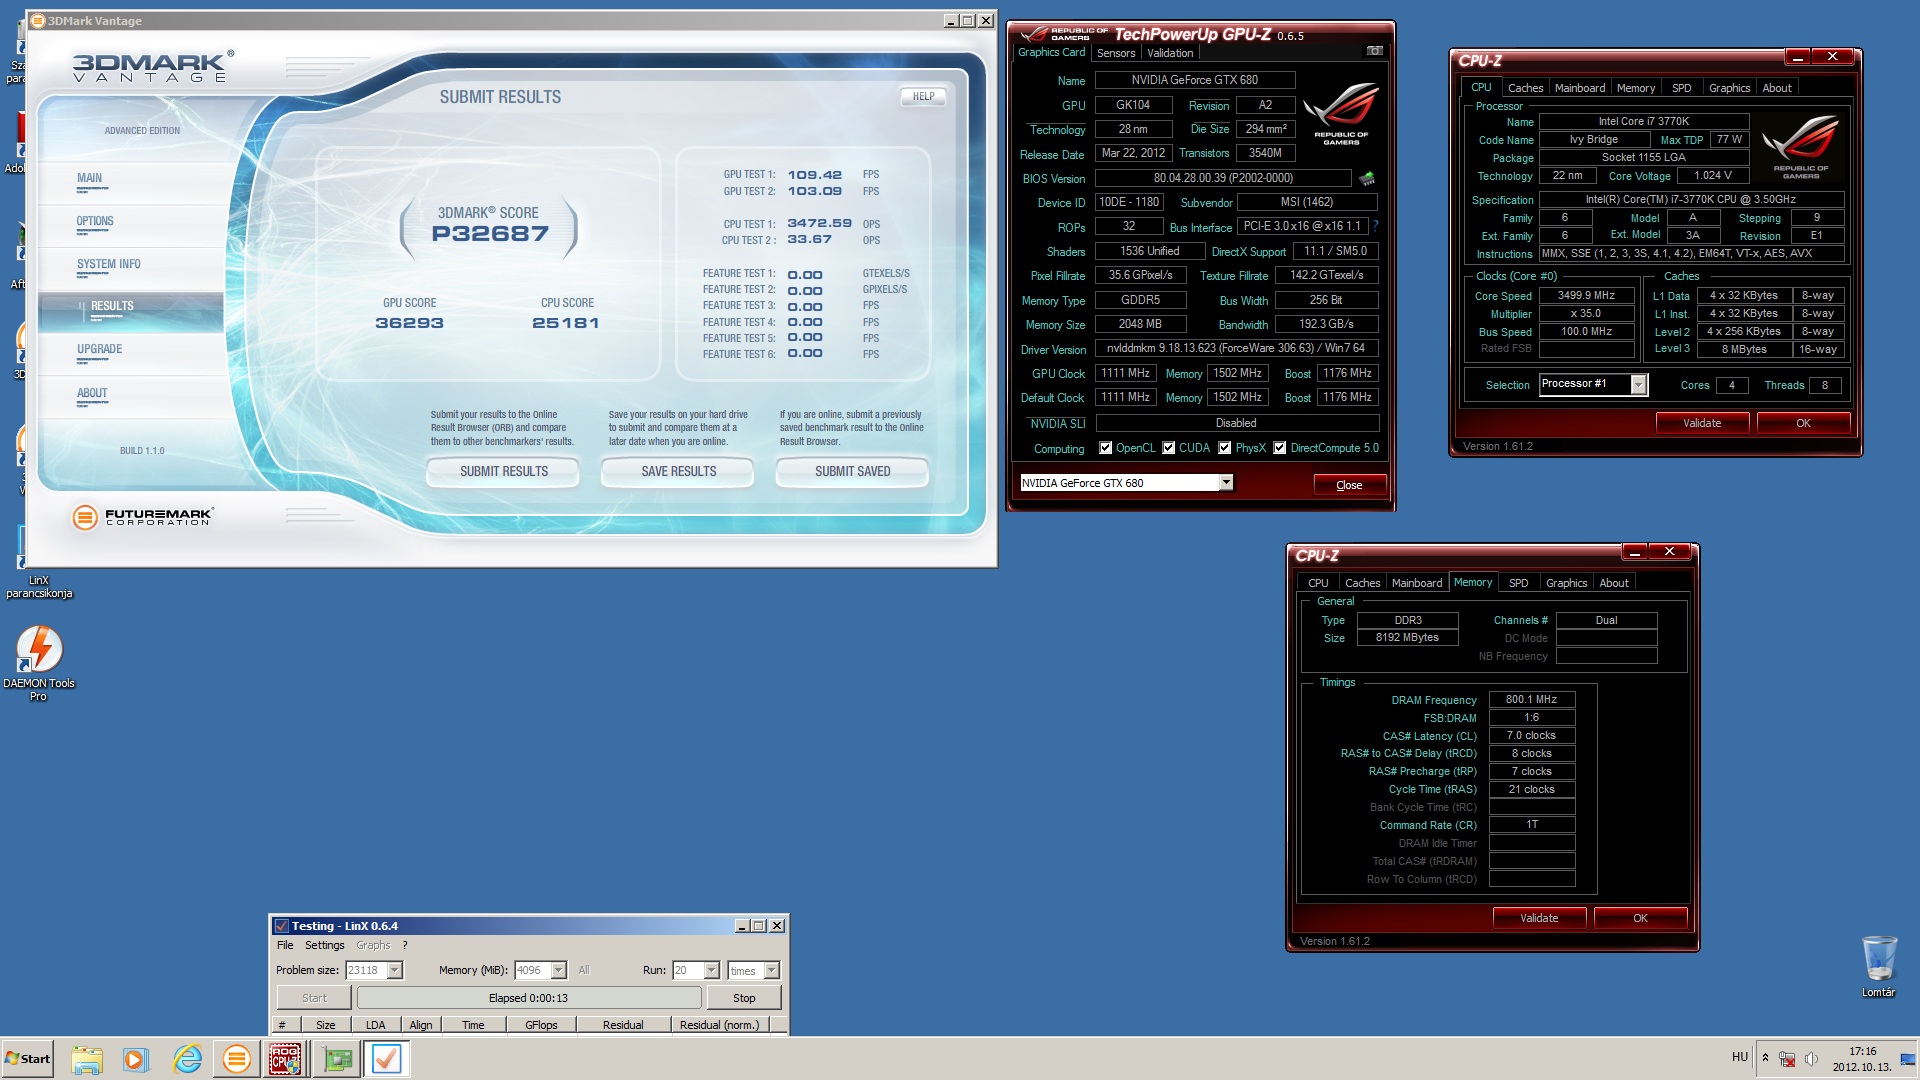The height and width of the screenshot is (1080, 1920).
Task: Toggle the OpenCL checkbox
Action: (x=1105, y=448)
